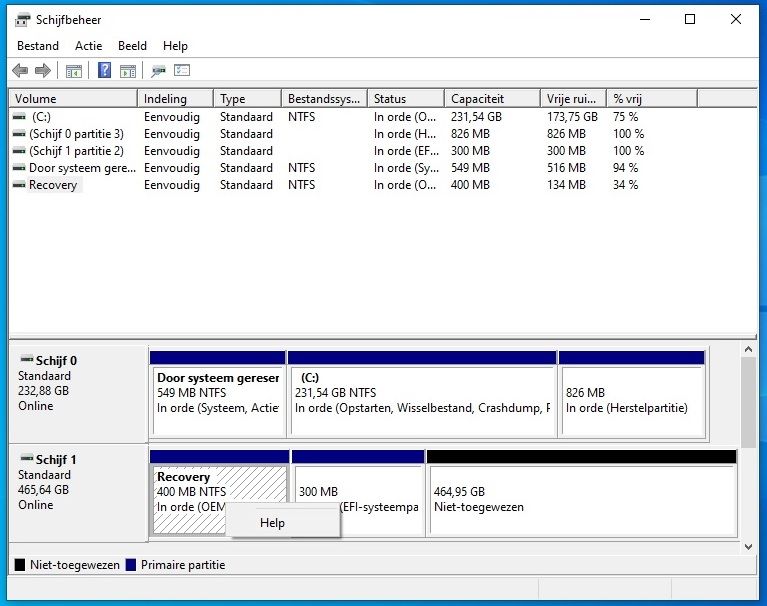Click the disk icon beside Schijf 1
Image resolution: width=767 pixels, height=606 pixels.
click(x=26, y=458)
